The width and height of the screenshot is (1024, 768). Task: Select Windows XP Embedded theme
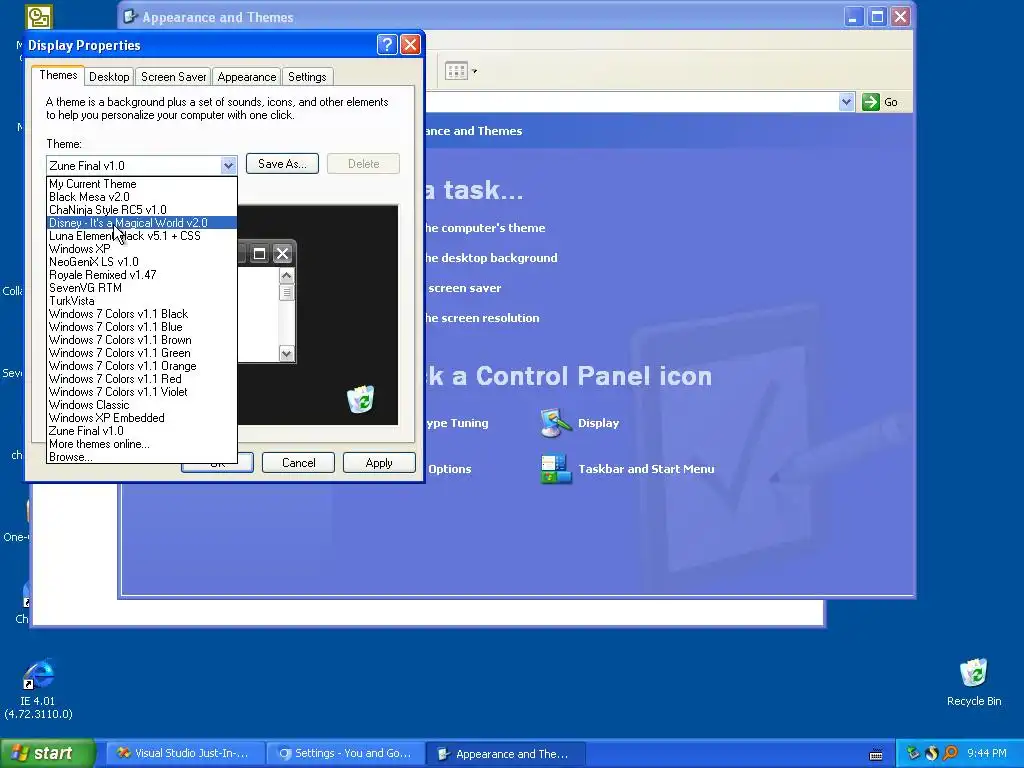[x=142, y=418]
